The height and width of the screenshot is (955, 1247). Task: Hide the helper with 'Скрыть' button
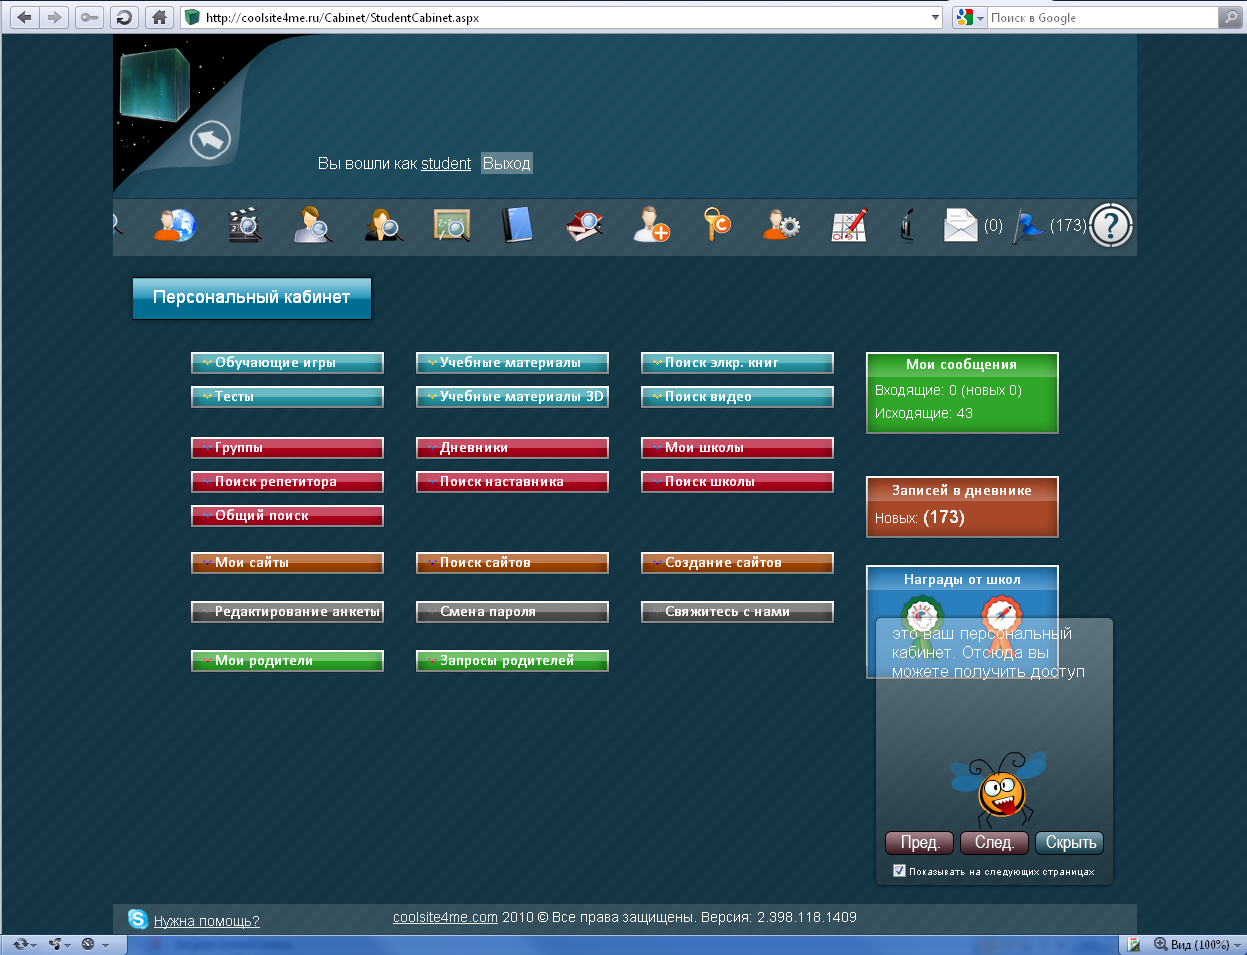[x=1070, y=843]
